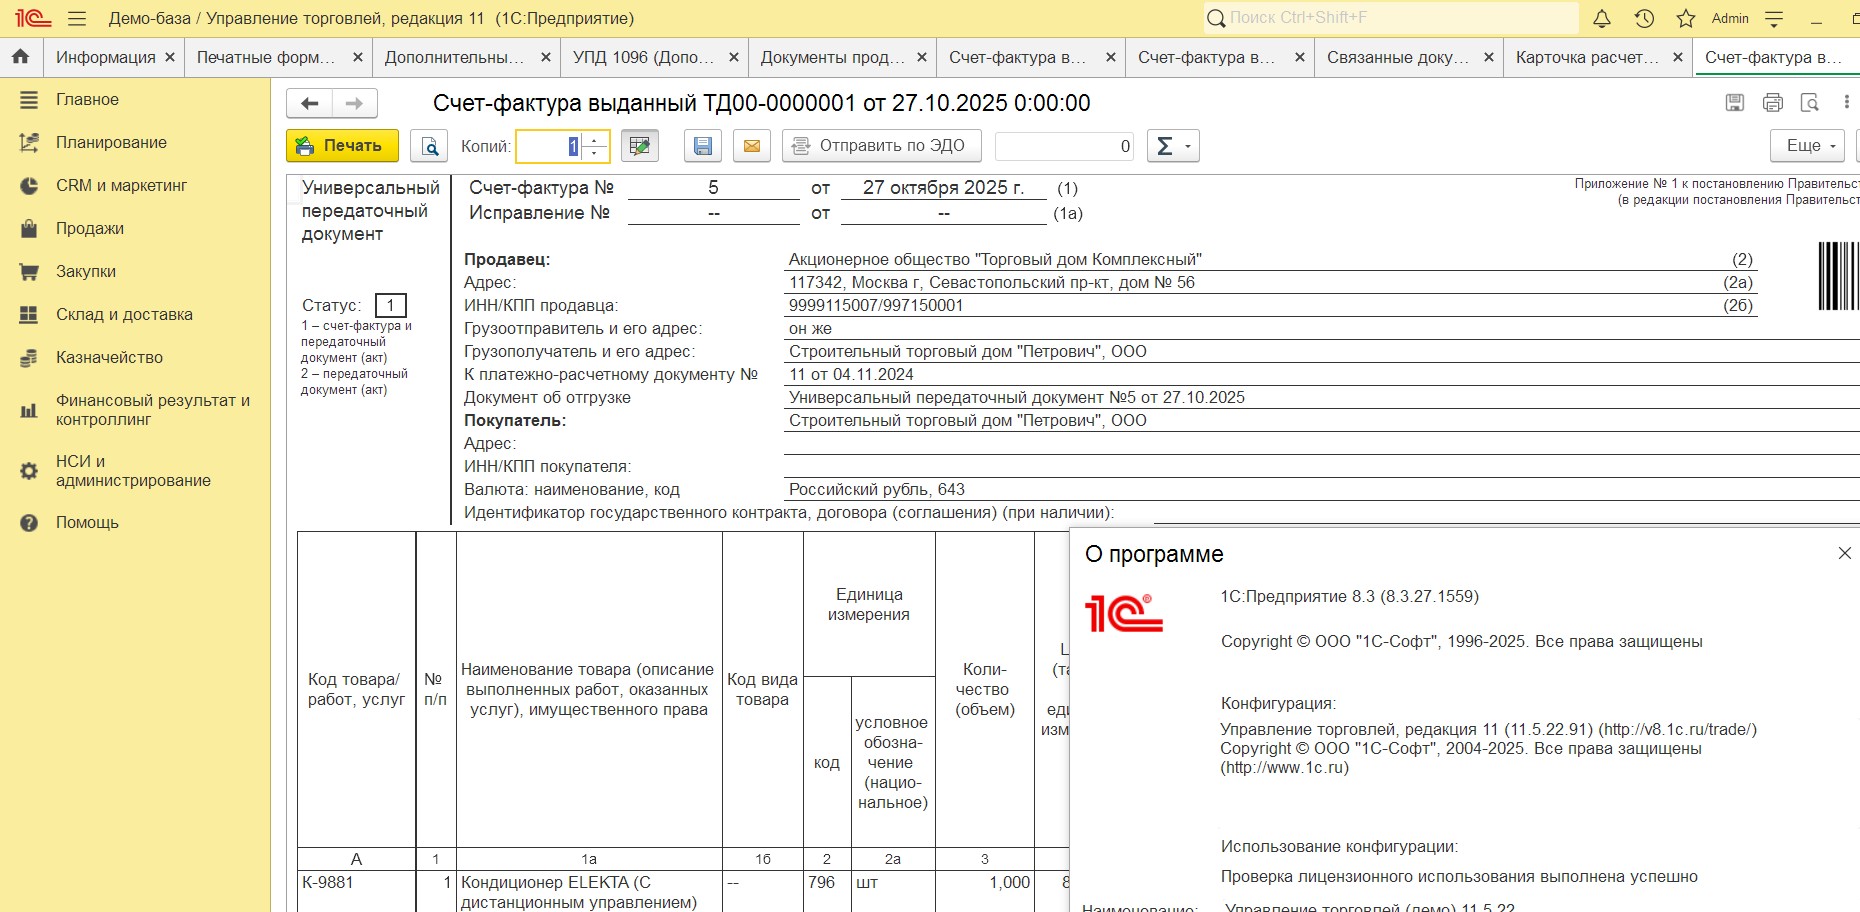Open the history clock icon
This screenshot has width=1860, height=912.
(x=1644, y=18)
